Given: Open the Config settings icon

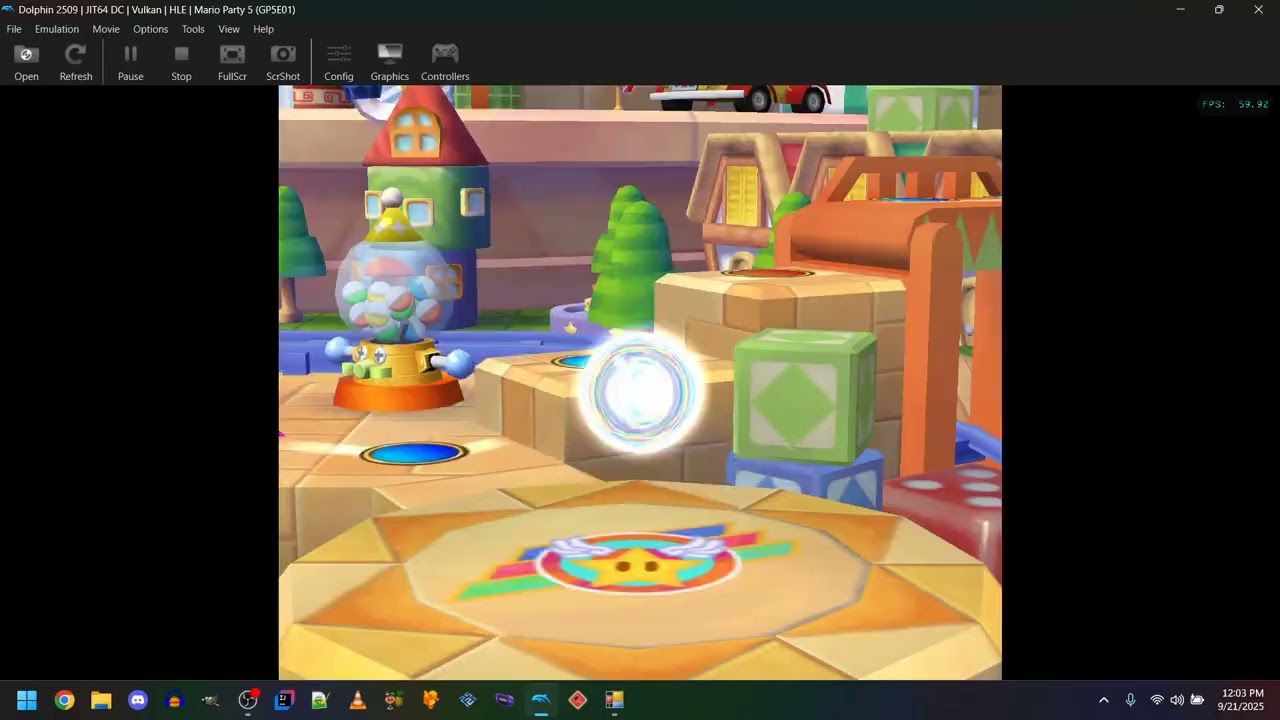Looking at the screenshot, I should (x=339, y=62).
